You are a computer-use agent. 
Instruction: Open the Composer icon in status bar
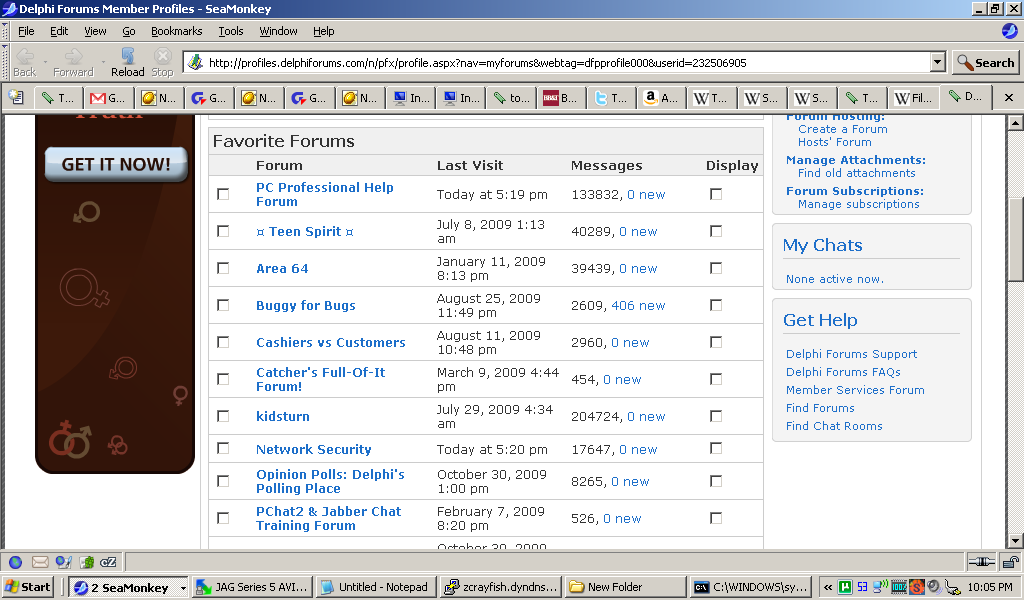pyautogui.click(x=64, y=562)
